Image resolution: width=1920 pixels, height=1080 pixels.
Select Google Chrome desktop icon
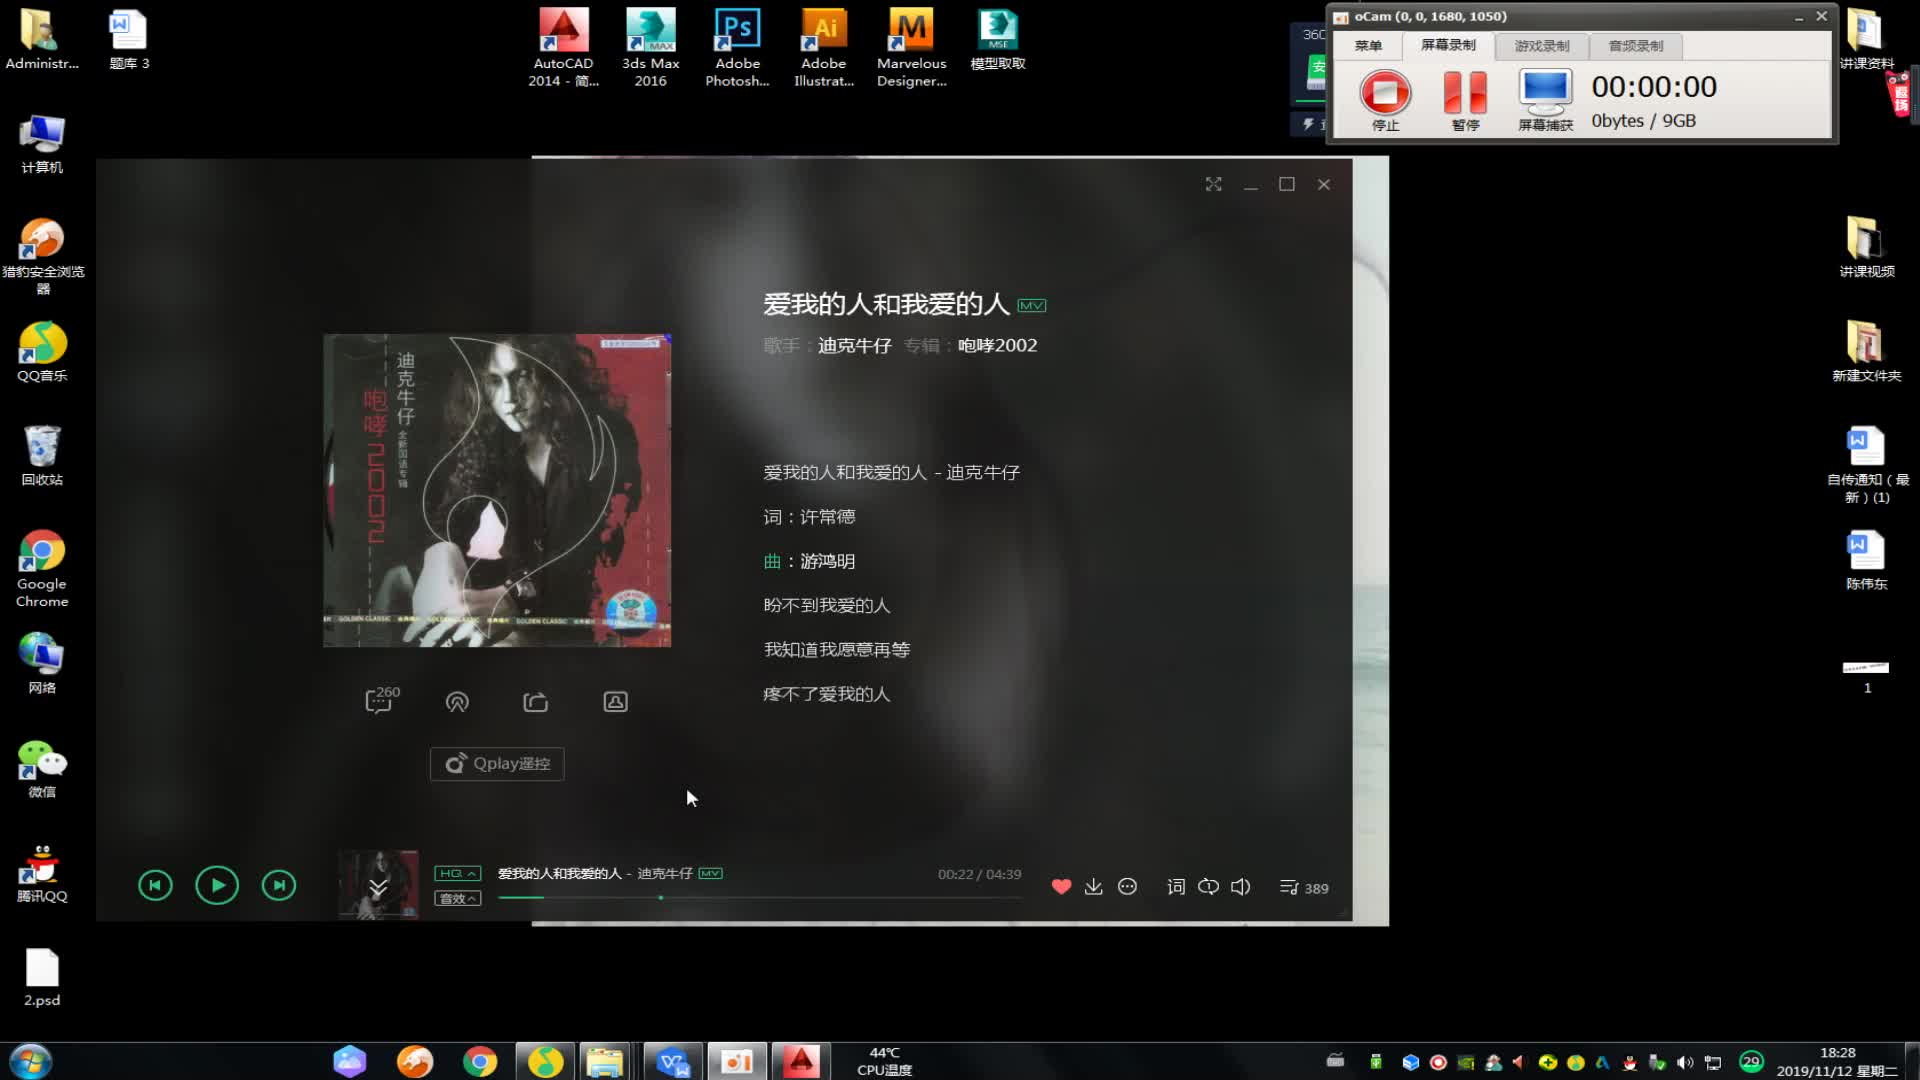click(42, 568)
